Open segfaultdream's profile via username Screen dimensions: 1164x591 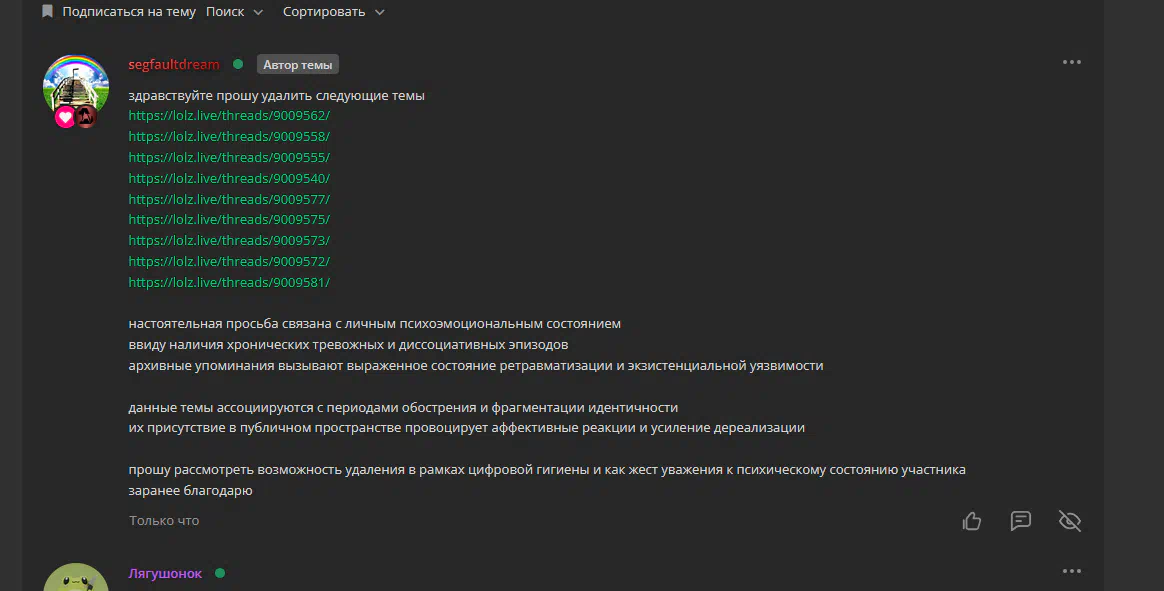point(174,65)
